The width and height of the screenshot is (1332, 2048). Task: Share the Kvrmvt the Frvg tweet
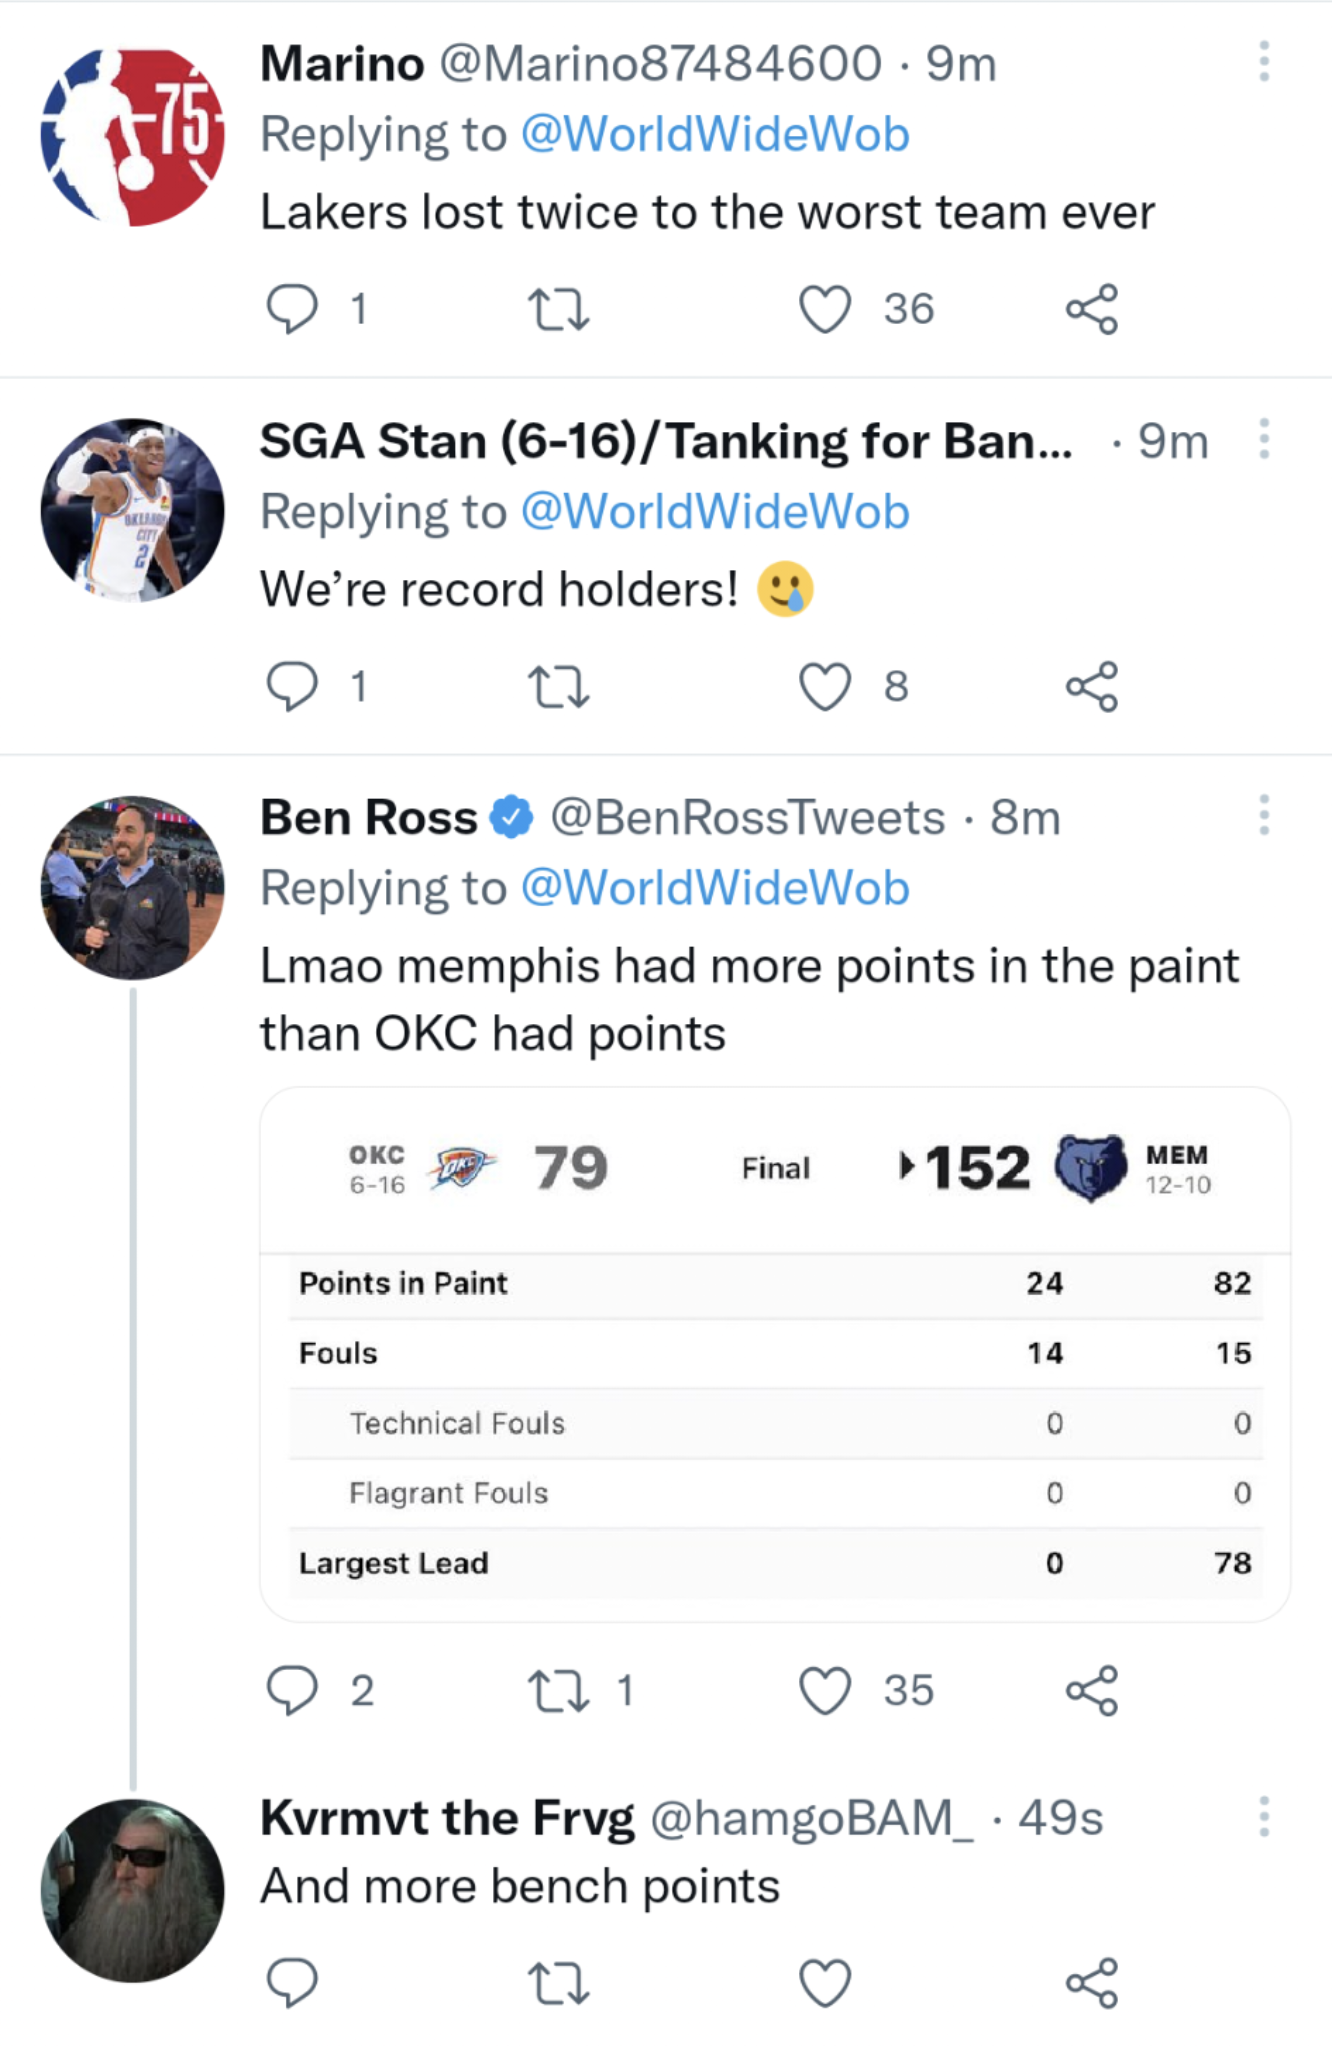click(1091, 1983)
